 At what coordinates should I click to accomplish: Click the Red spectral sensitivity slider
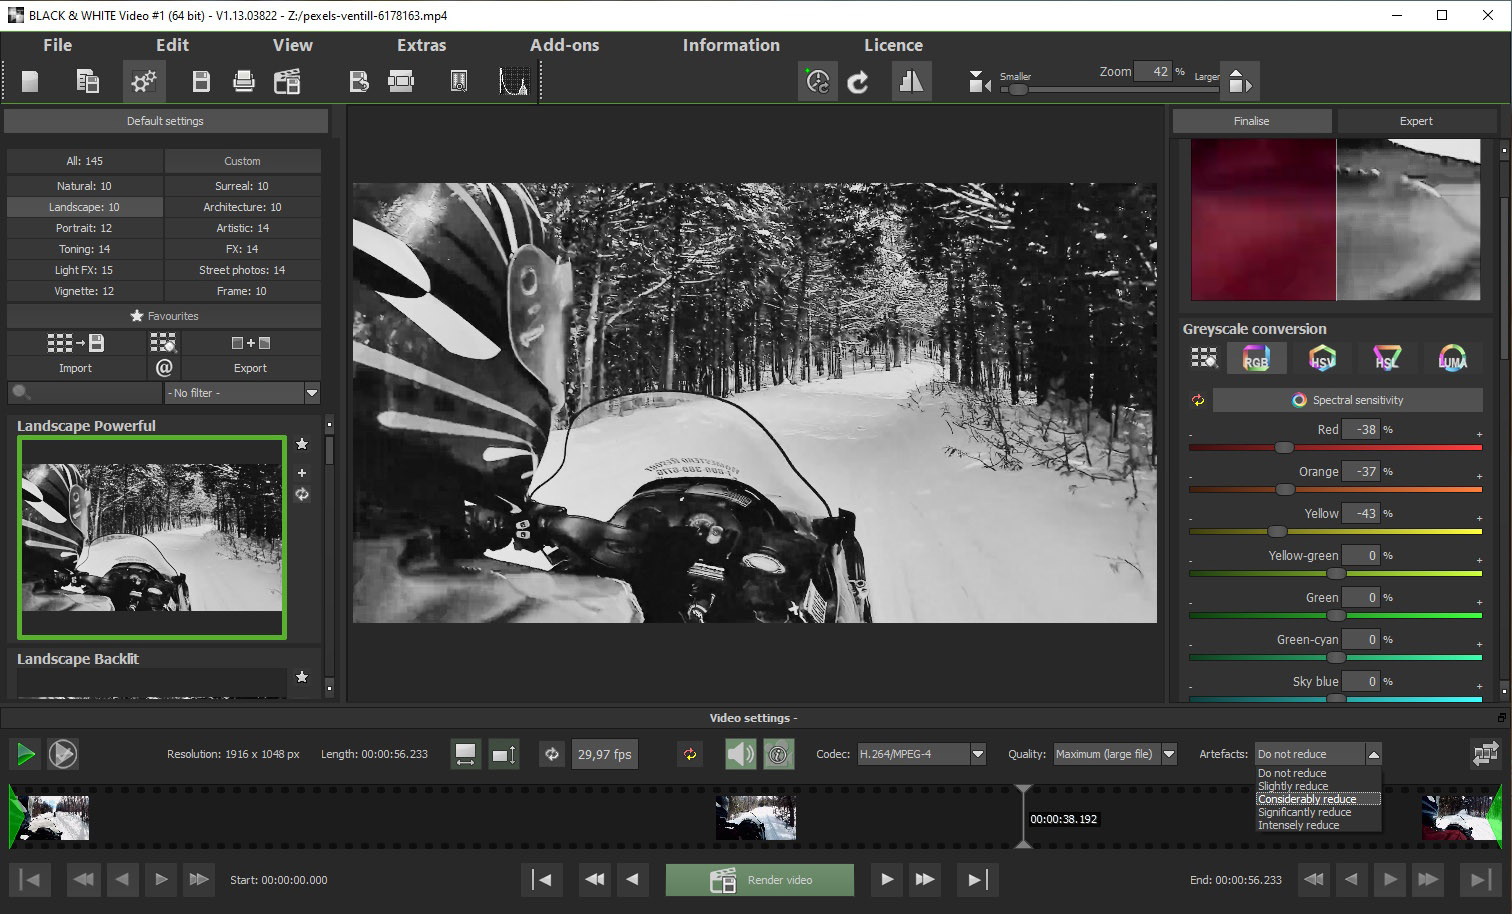pyautogui.click(x=1284, y=447)
